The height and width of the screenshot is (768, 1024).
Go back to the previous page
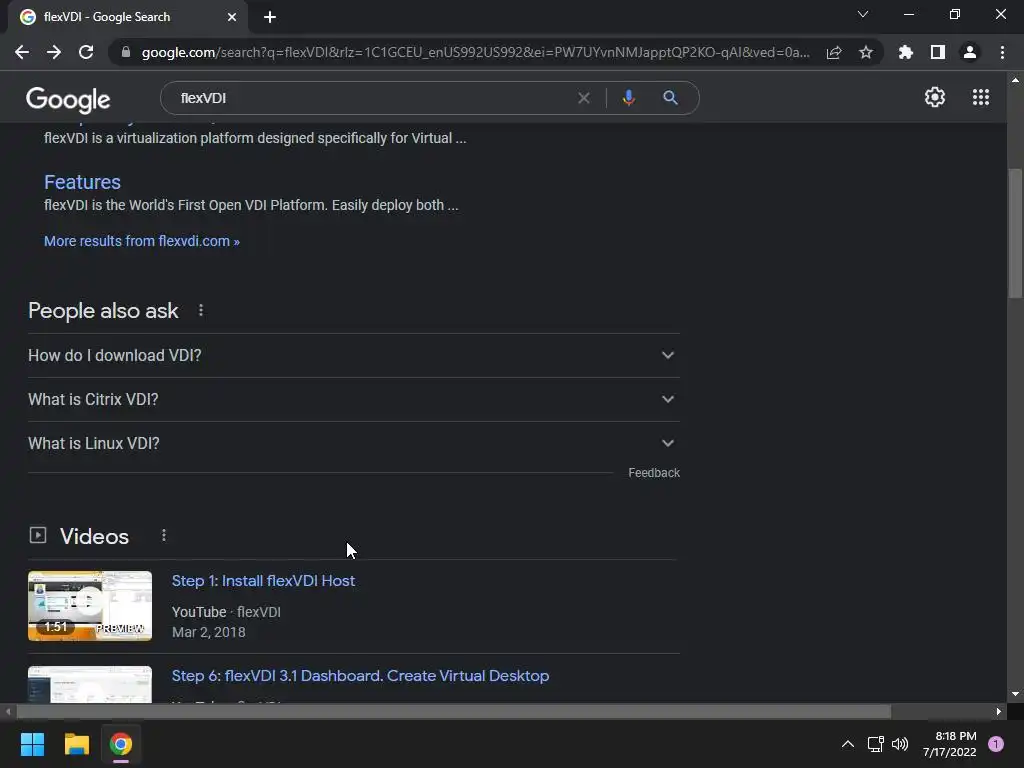[x=22, y=52]
